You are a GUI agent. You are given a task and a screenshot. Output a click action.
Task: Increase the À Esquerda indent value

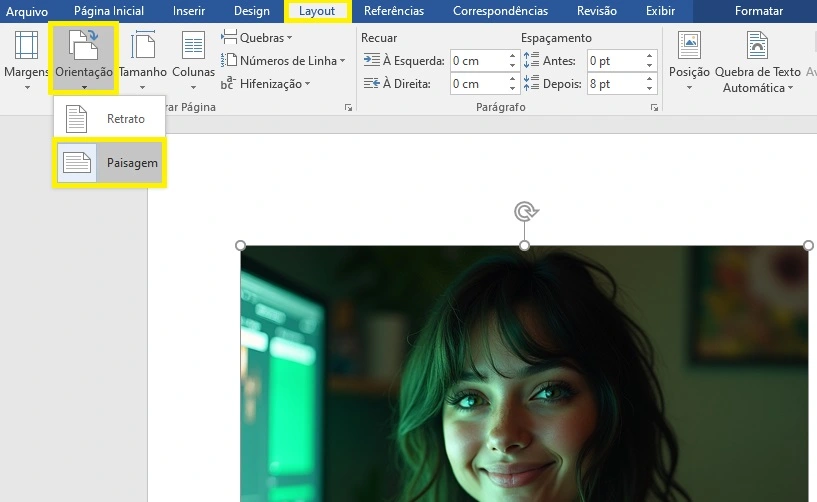tap(513, 56)
